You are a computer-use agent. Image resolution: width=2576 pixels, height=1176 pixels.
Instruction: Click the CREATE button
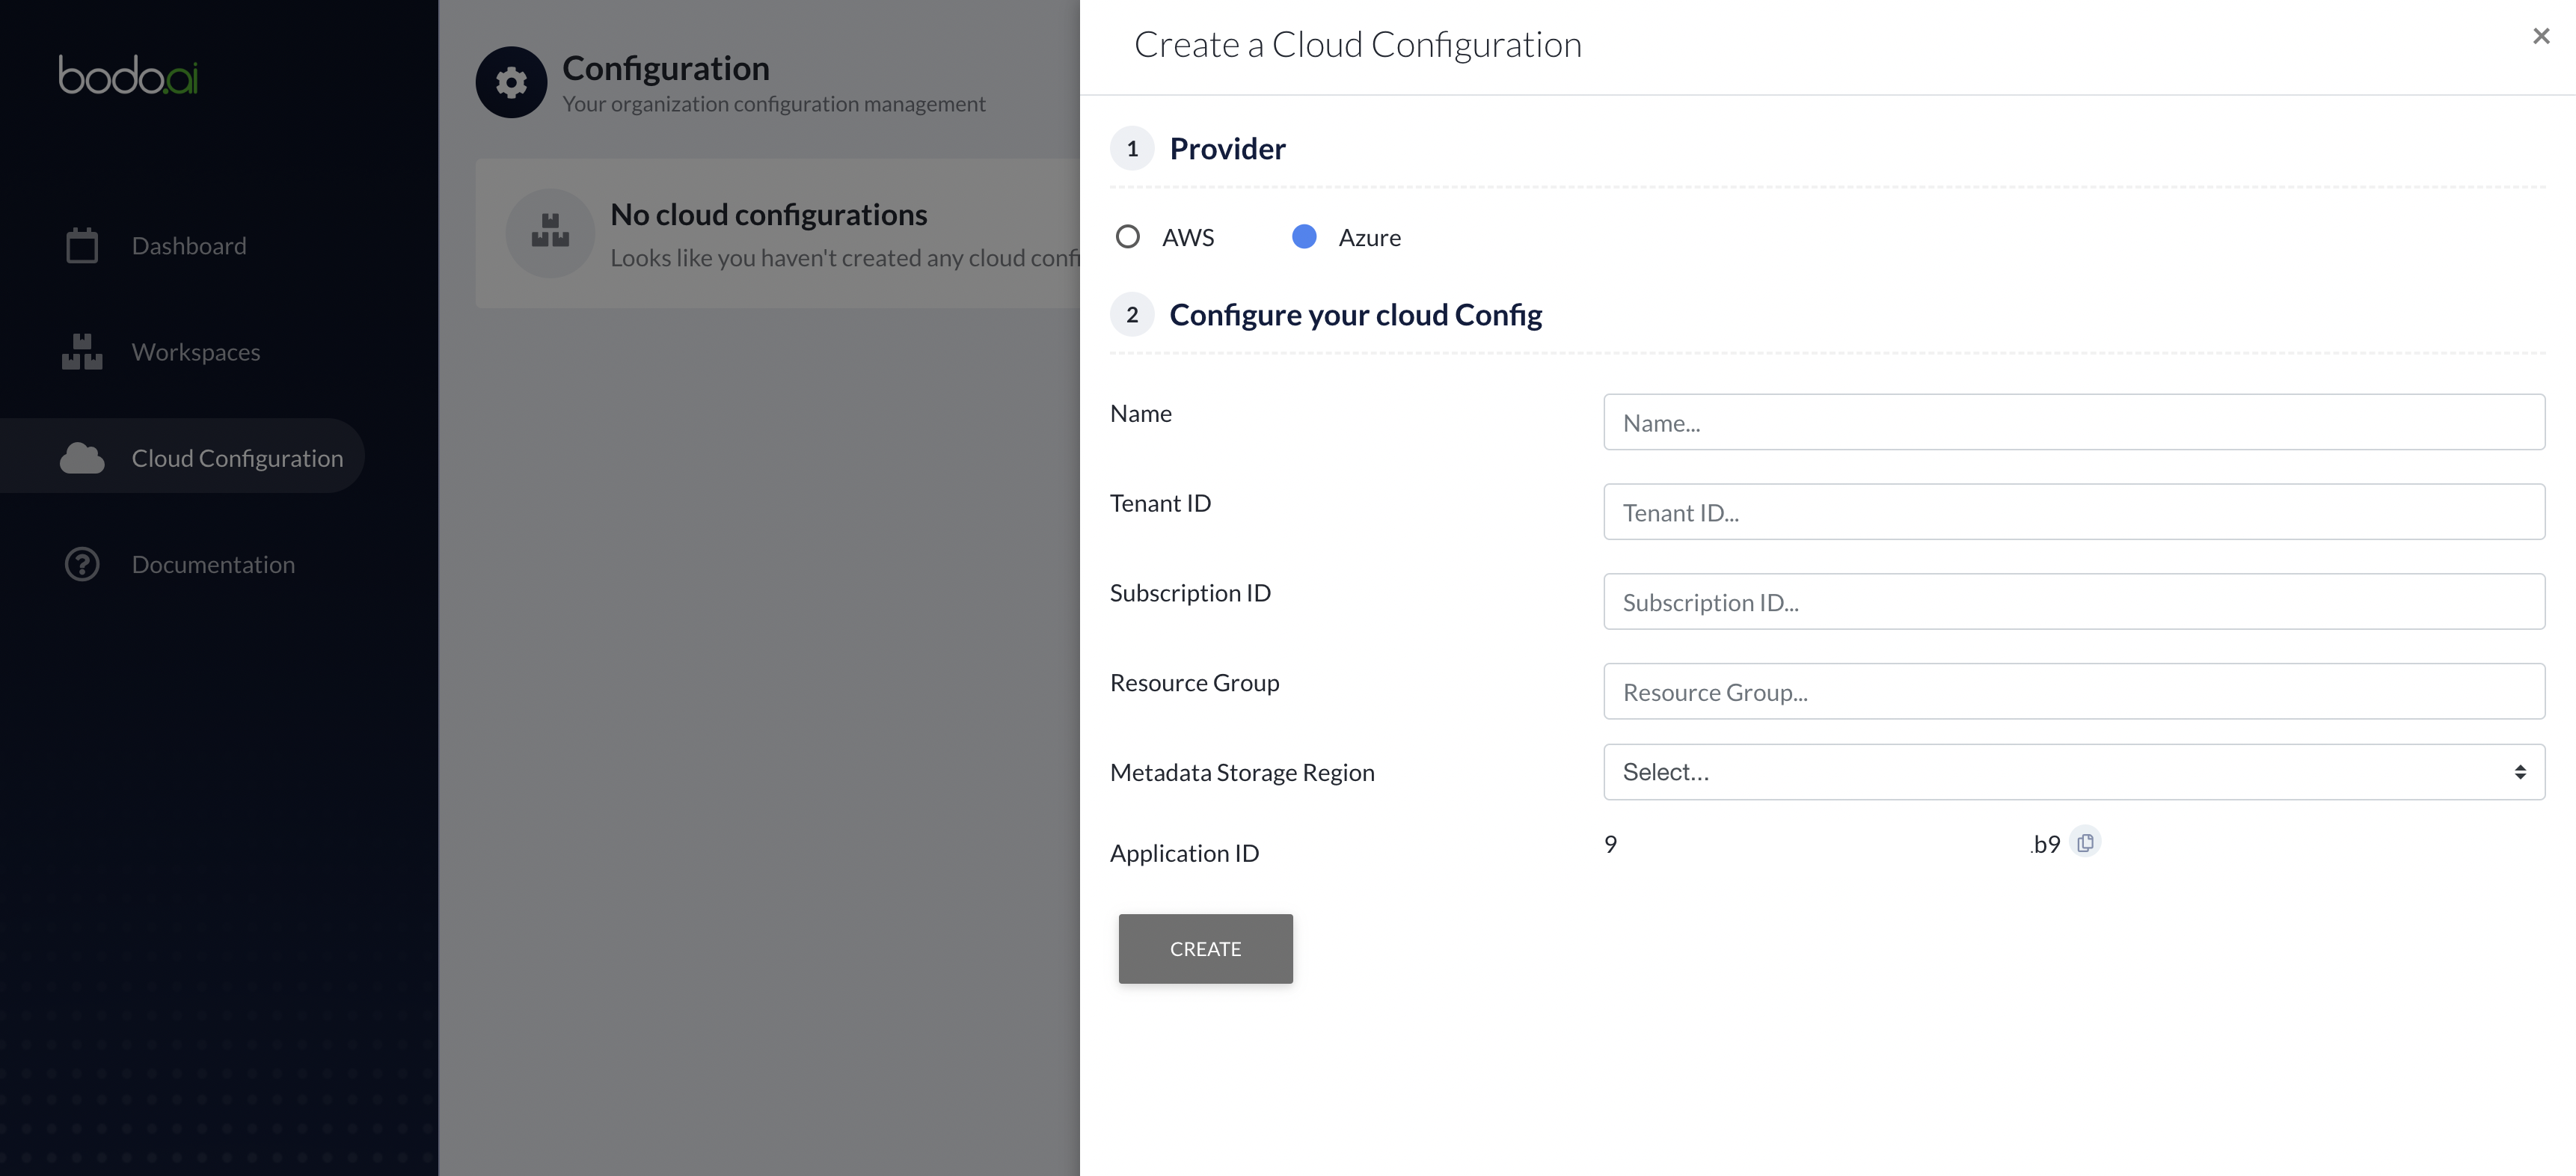(1206, 949)
